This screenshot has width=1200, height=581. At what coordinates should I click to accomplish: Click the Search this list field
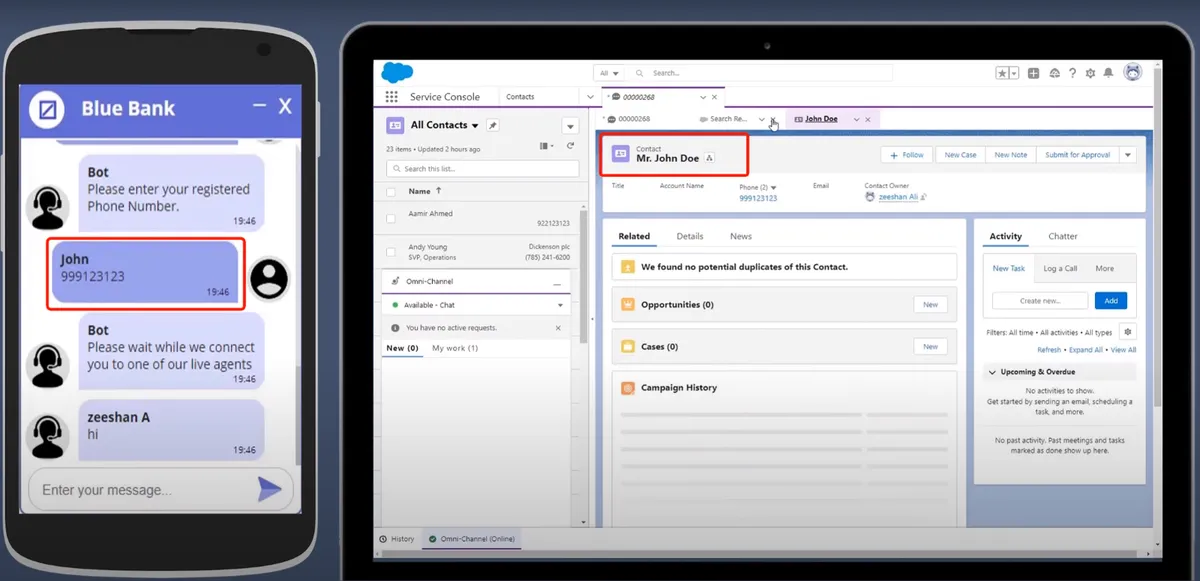(x=482, y=169)
